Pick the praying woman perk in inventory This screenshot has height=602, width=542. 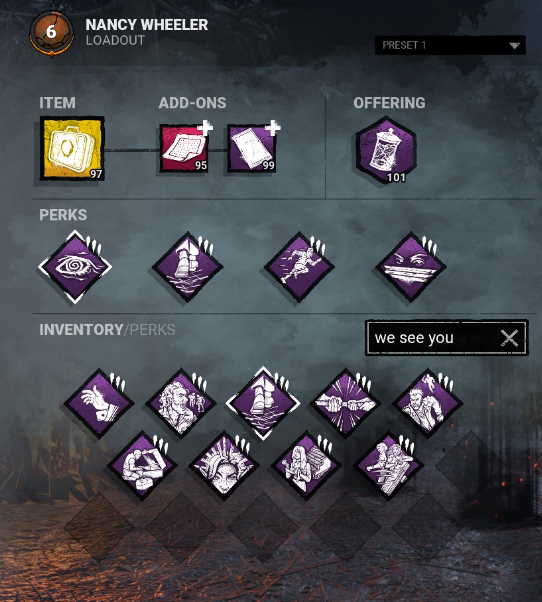pyautogui.click(x=306, y=465)
